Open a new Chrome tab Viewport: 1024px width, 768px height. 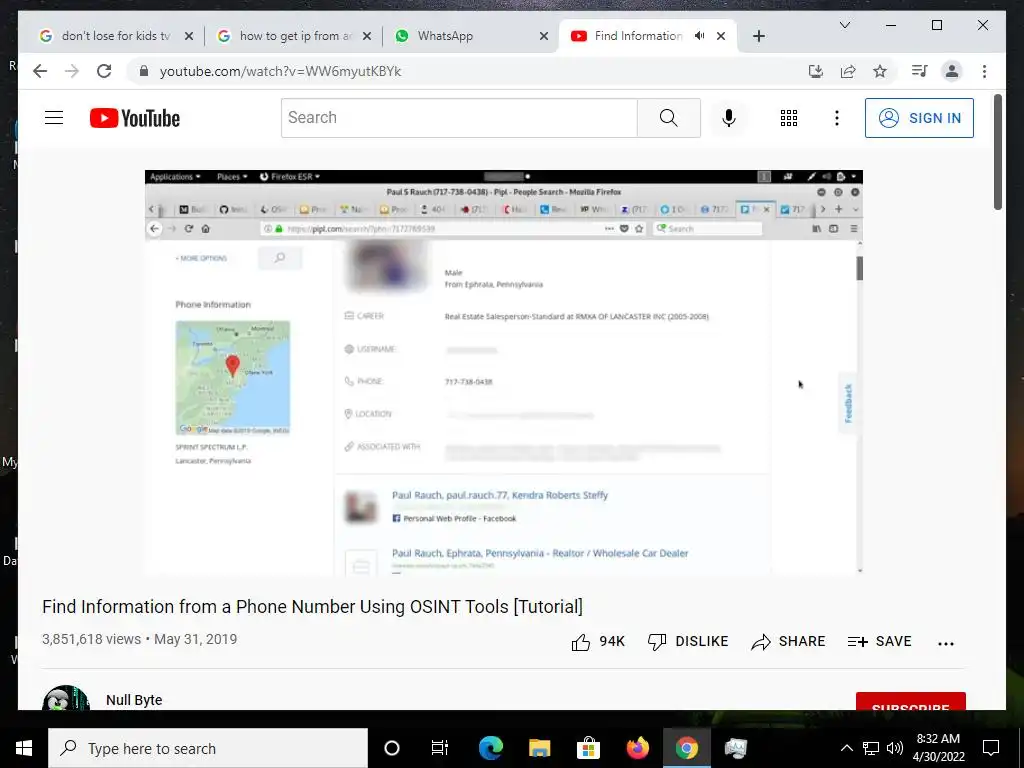pyautogui.click(x=758, y=36)
